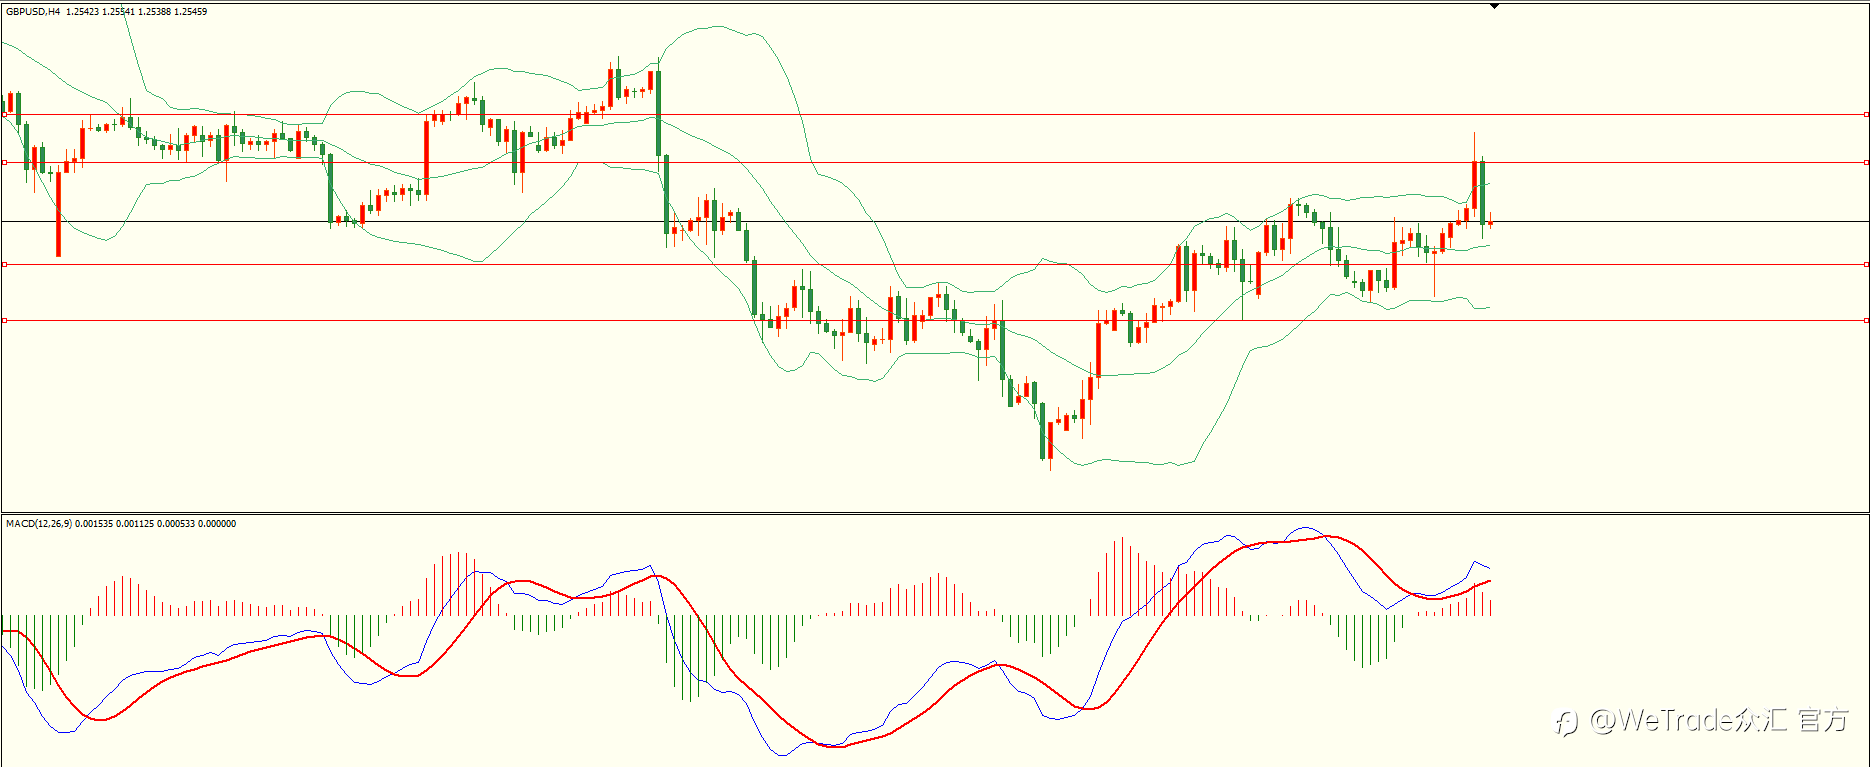Select right handle of third red line
The height and width of the screenshot is (767, 1870).
tap(1866, 265)
